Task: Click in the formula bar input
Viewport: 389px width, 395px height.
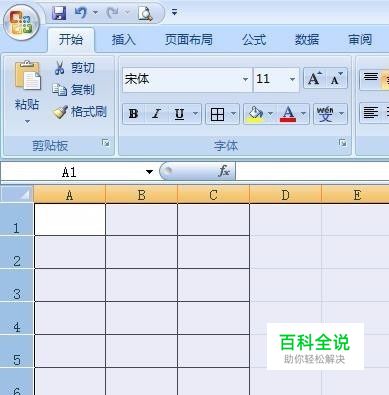Action: [312, 172]
